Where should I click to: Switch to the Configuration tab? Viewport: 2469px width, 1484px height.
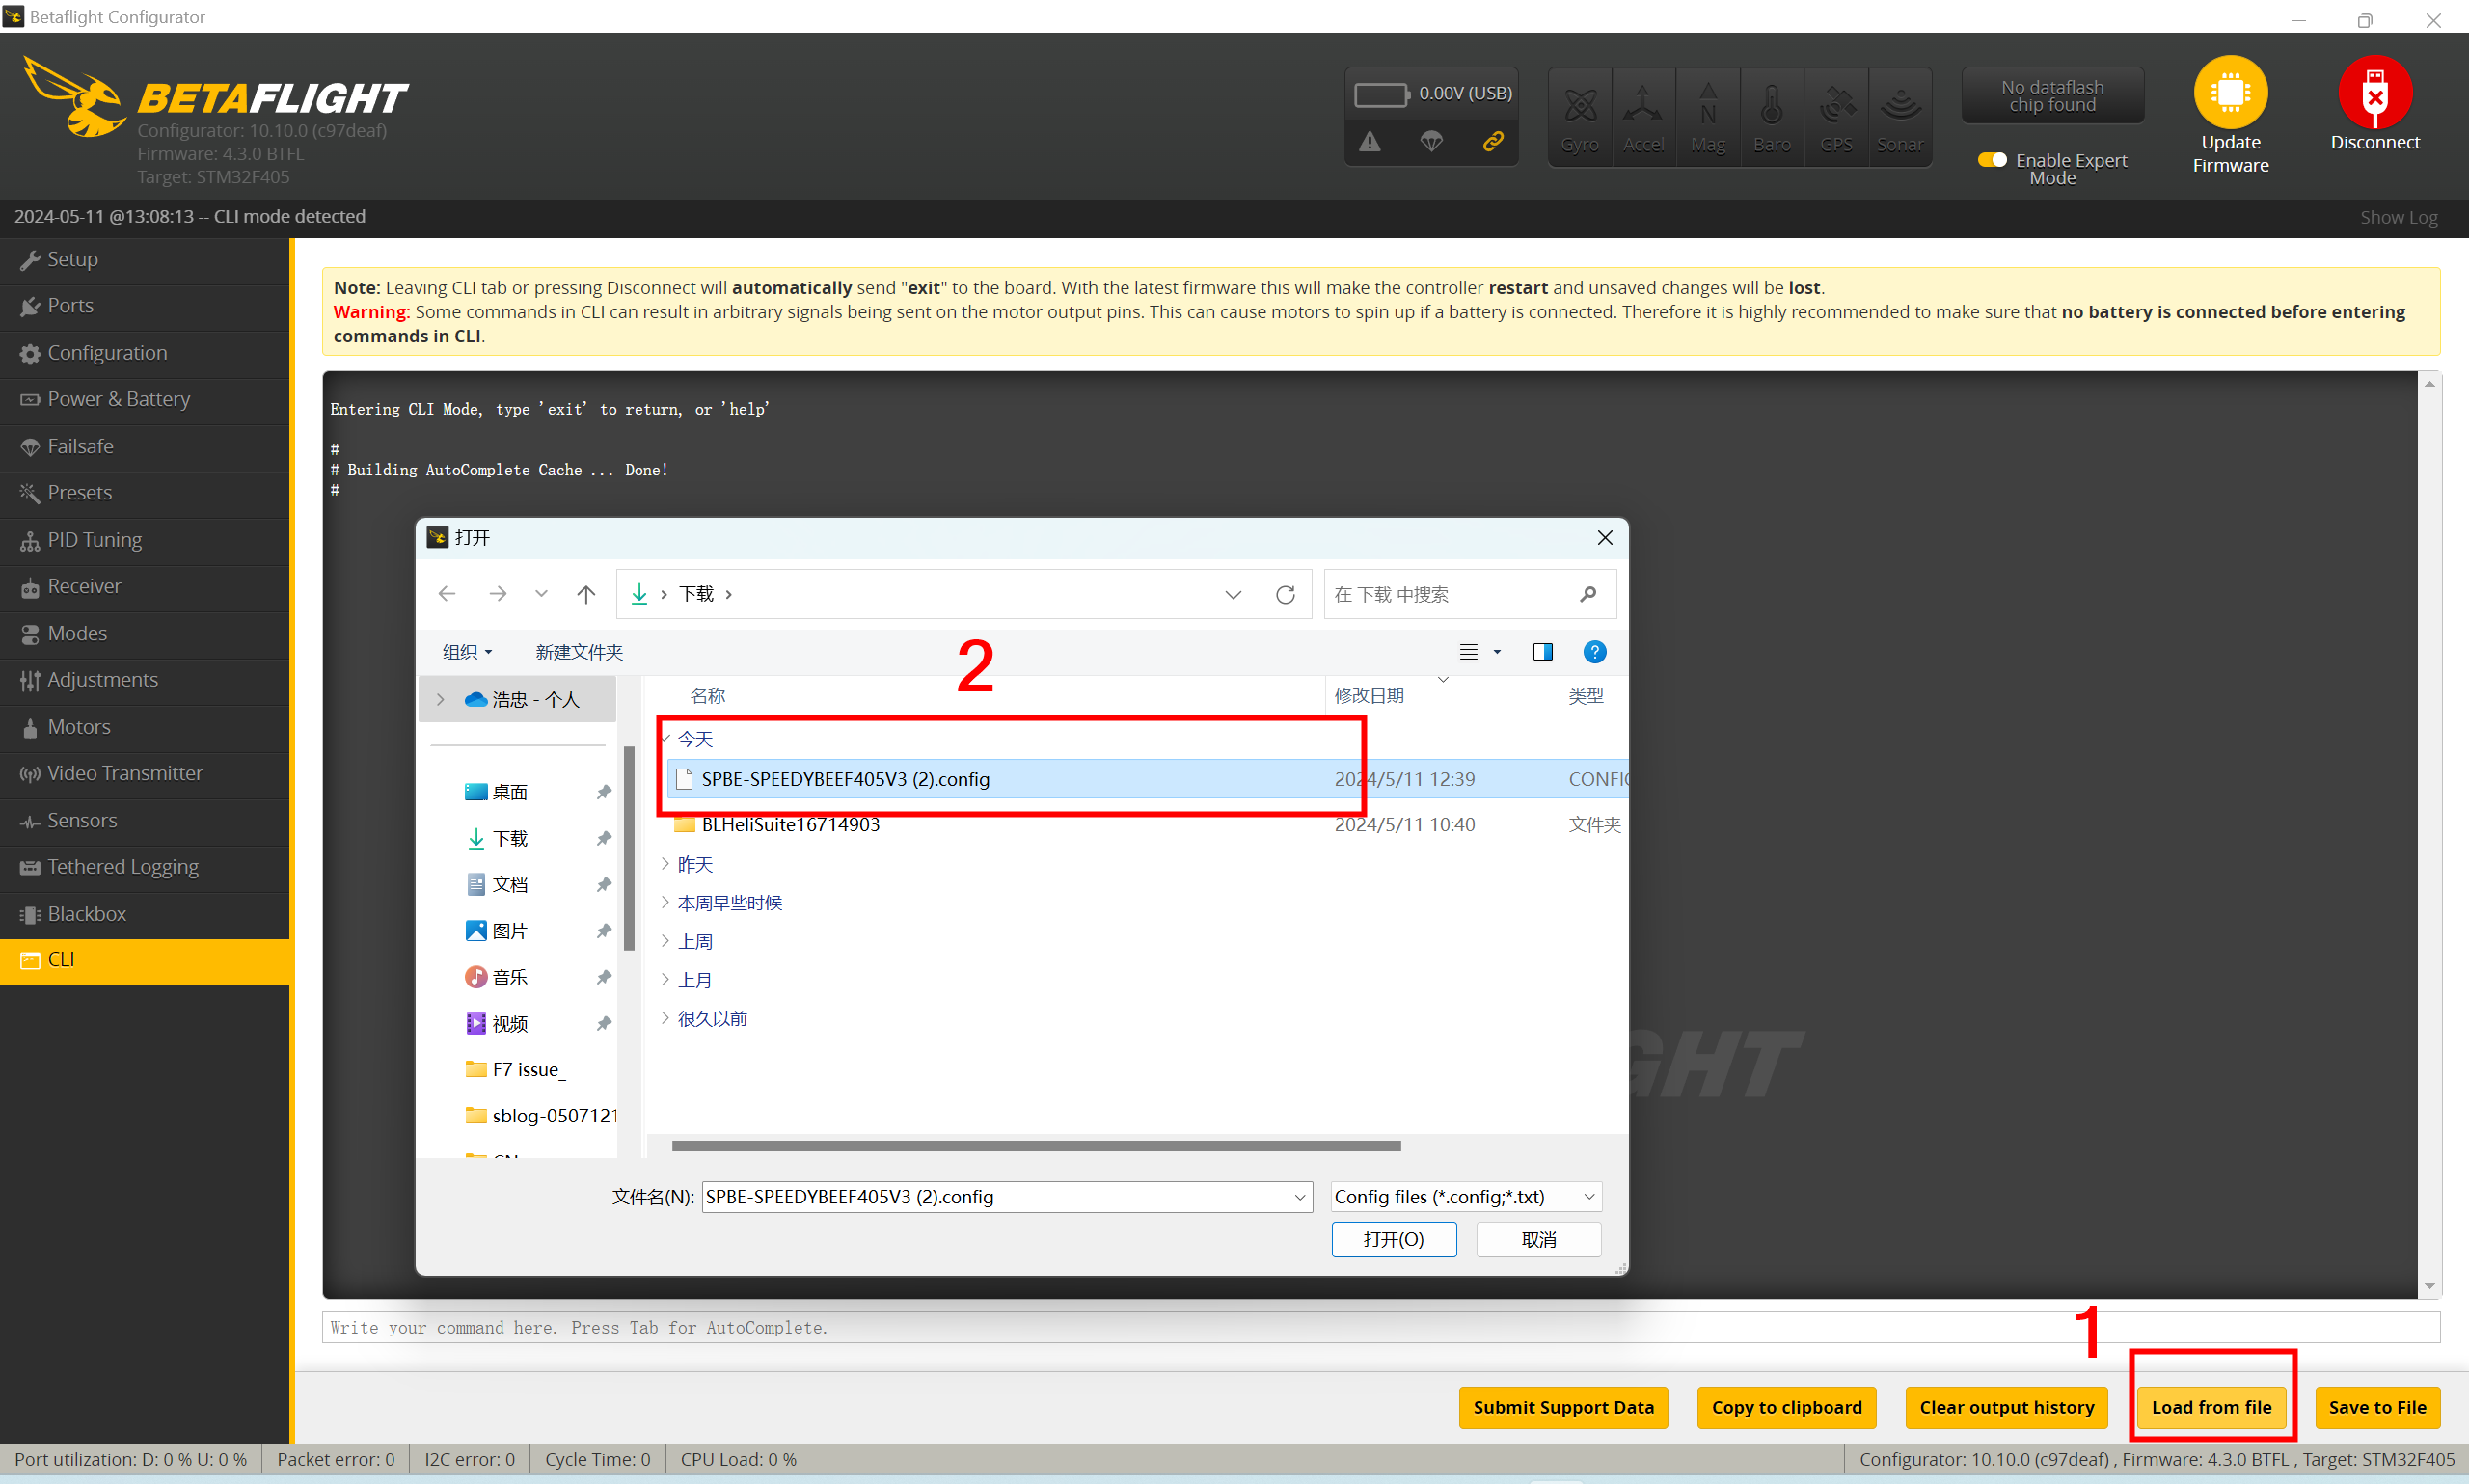(x=145, y=353)
